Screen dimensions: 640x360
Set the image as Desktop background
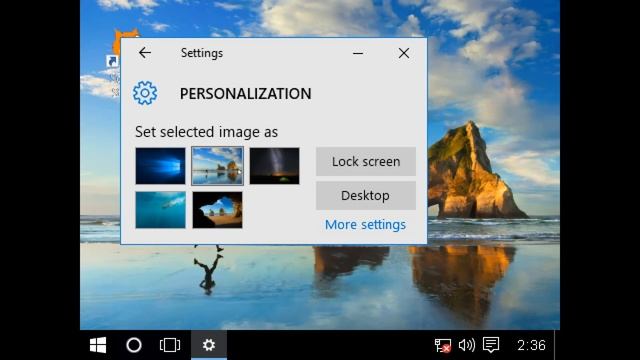pos(366,196)
